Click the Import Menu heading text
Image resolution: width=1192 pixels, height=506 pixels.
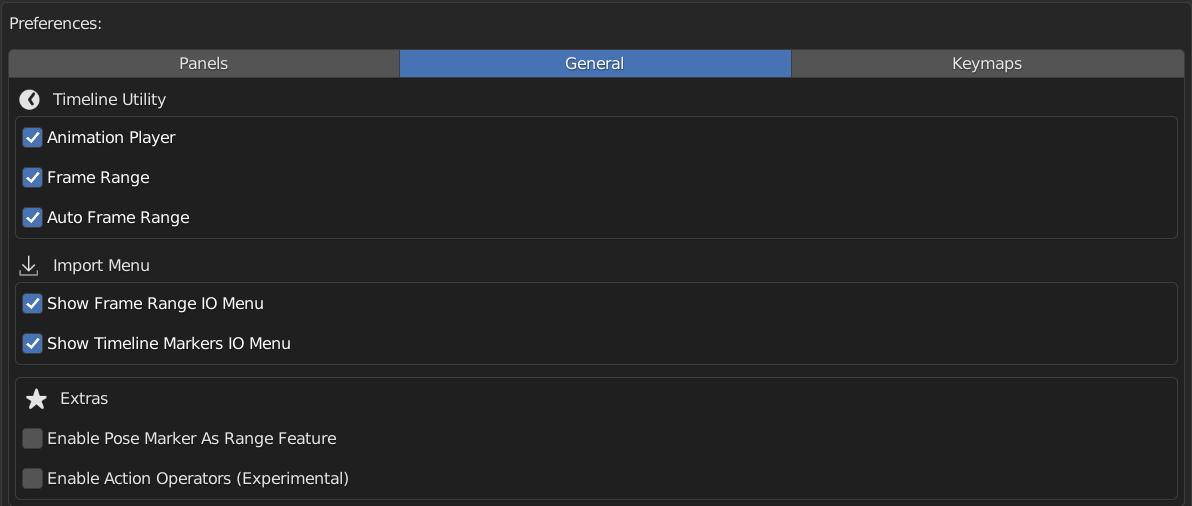[x=101, y=266]
